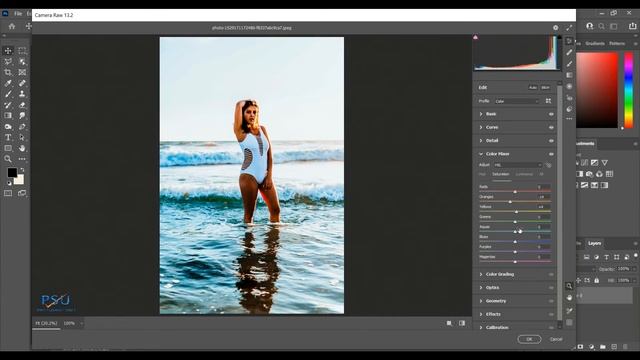Select the Hand tool in left toolbar
This screenshot has width=640, height=360.
pos(22,148)
